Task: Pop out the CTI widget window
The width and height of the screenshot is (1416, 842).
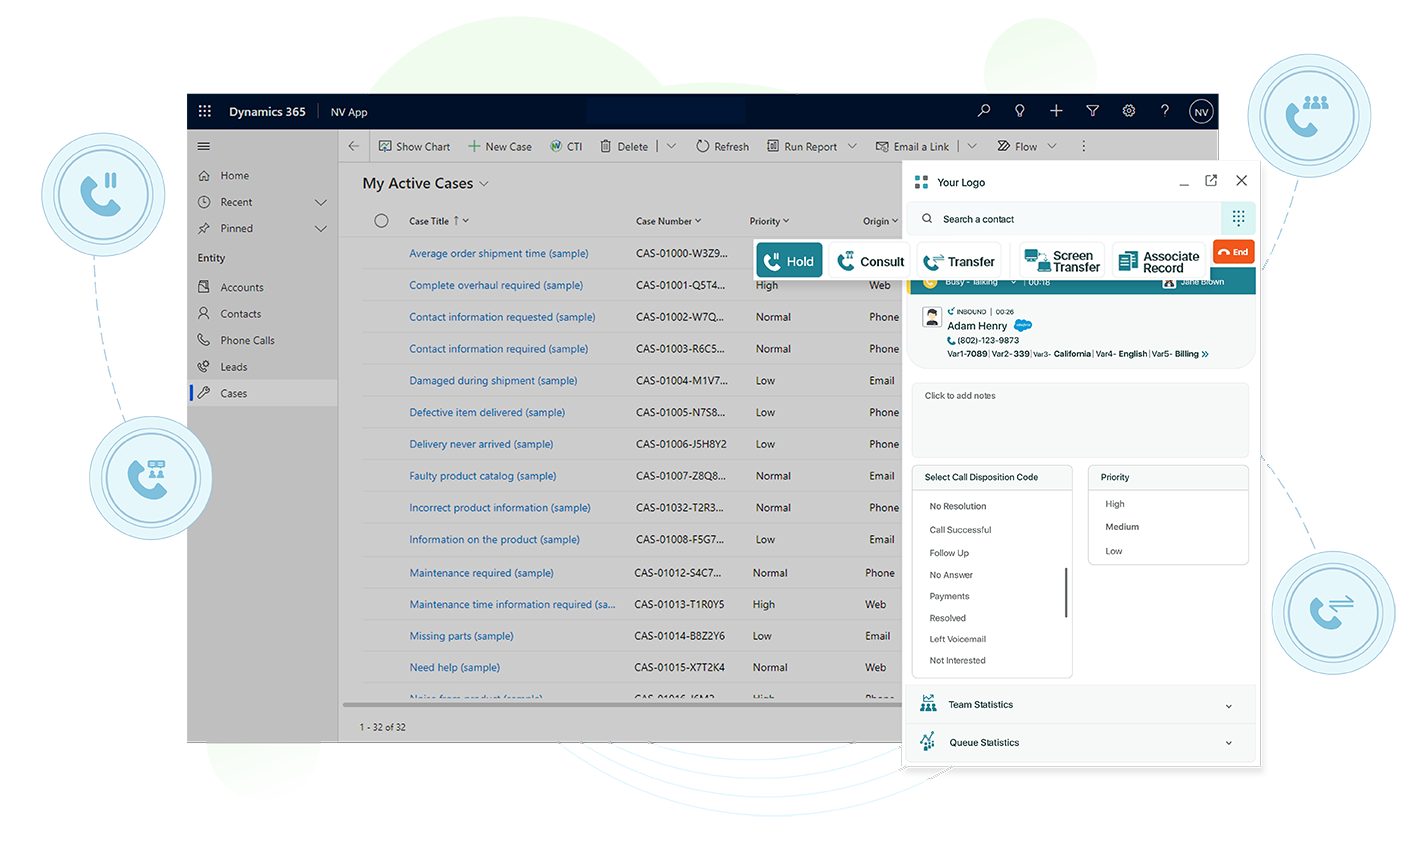Action: click(x=1211, y=181)
